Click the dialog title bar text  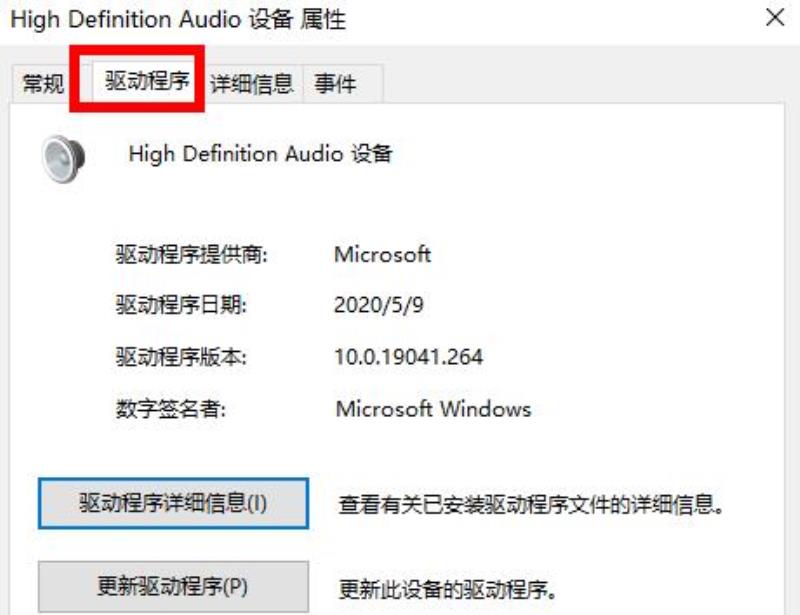point(178,20)
